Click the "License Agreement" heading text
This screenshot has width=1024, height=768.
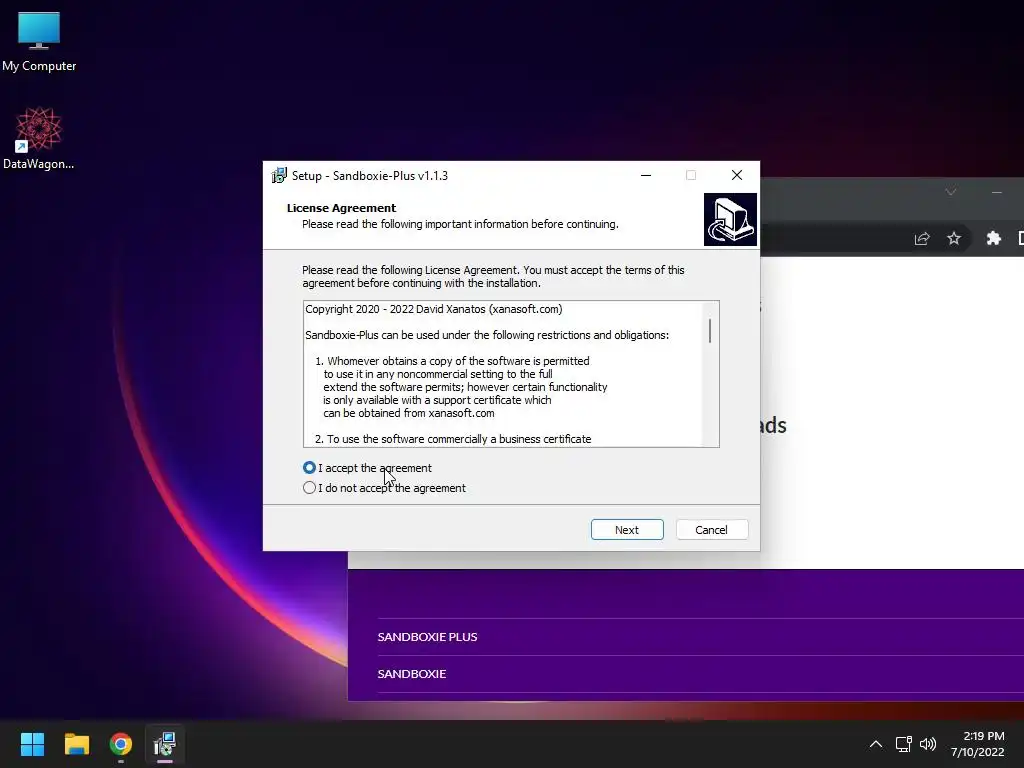pyautogui.click(x=341, y=208)
